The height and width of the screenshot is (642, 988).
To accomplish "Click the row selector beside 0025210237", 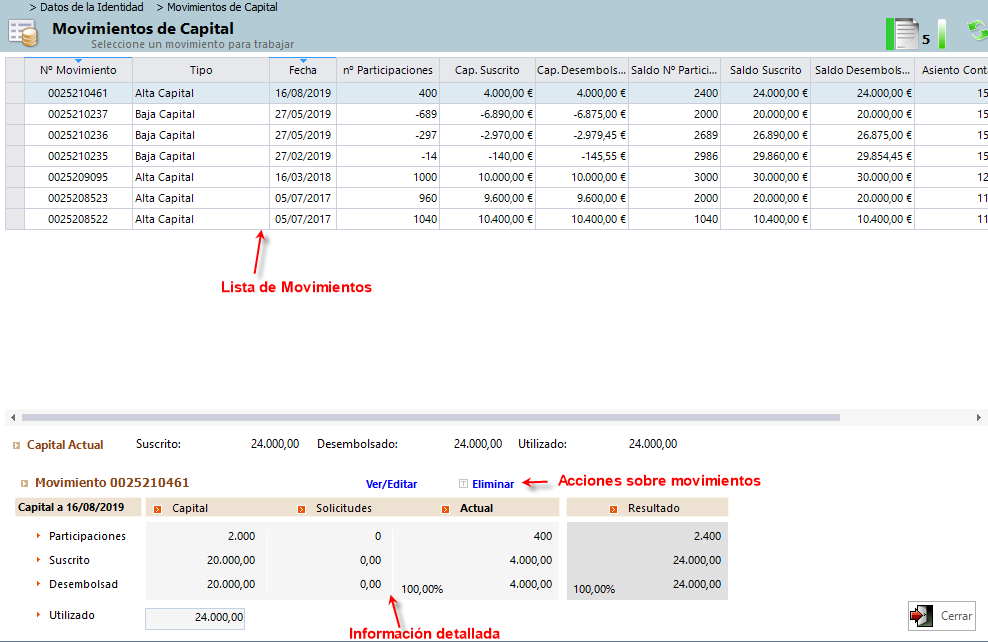I will coord(14,114).
